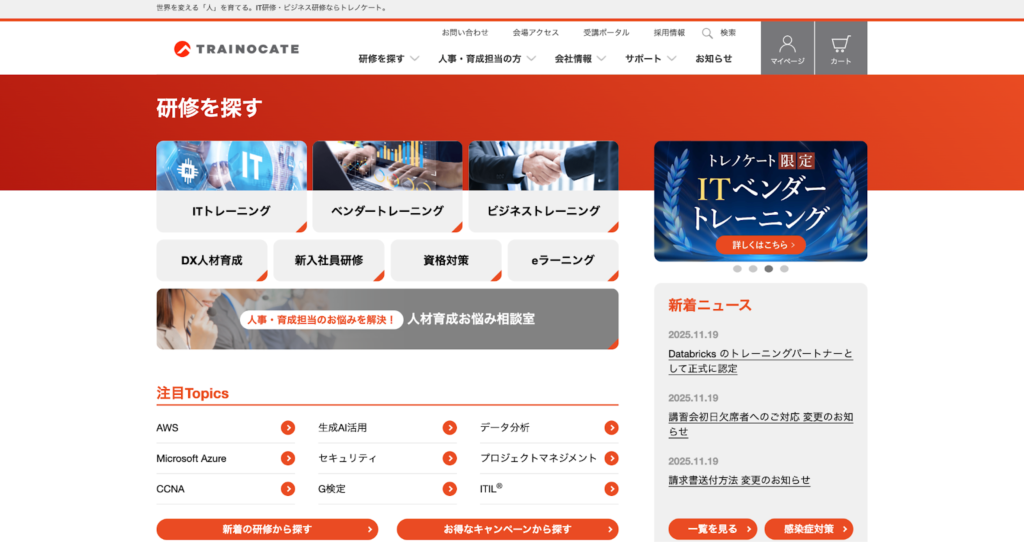Open the Databricks training partner news
Screen dimensions: 1024x542
click(x=761, y=361)
